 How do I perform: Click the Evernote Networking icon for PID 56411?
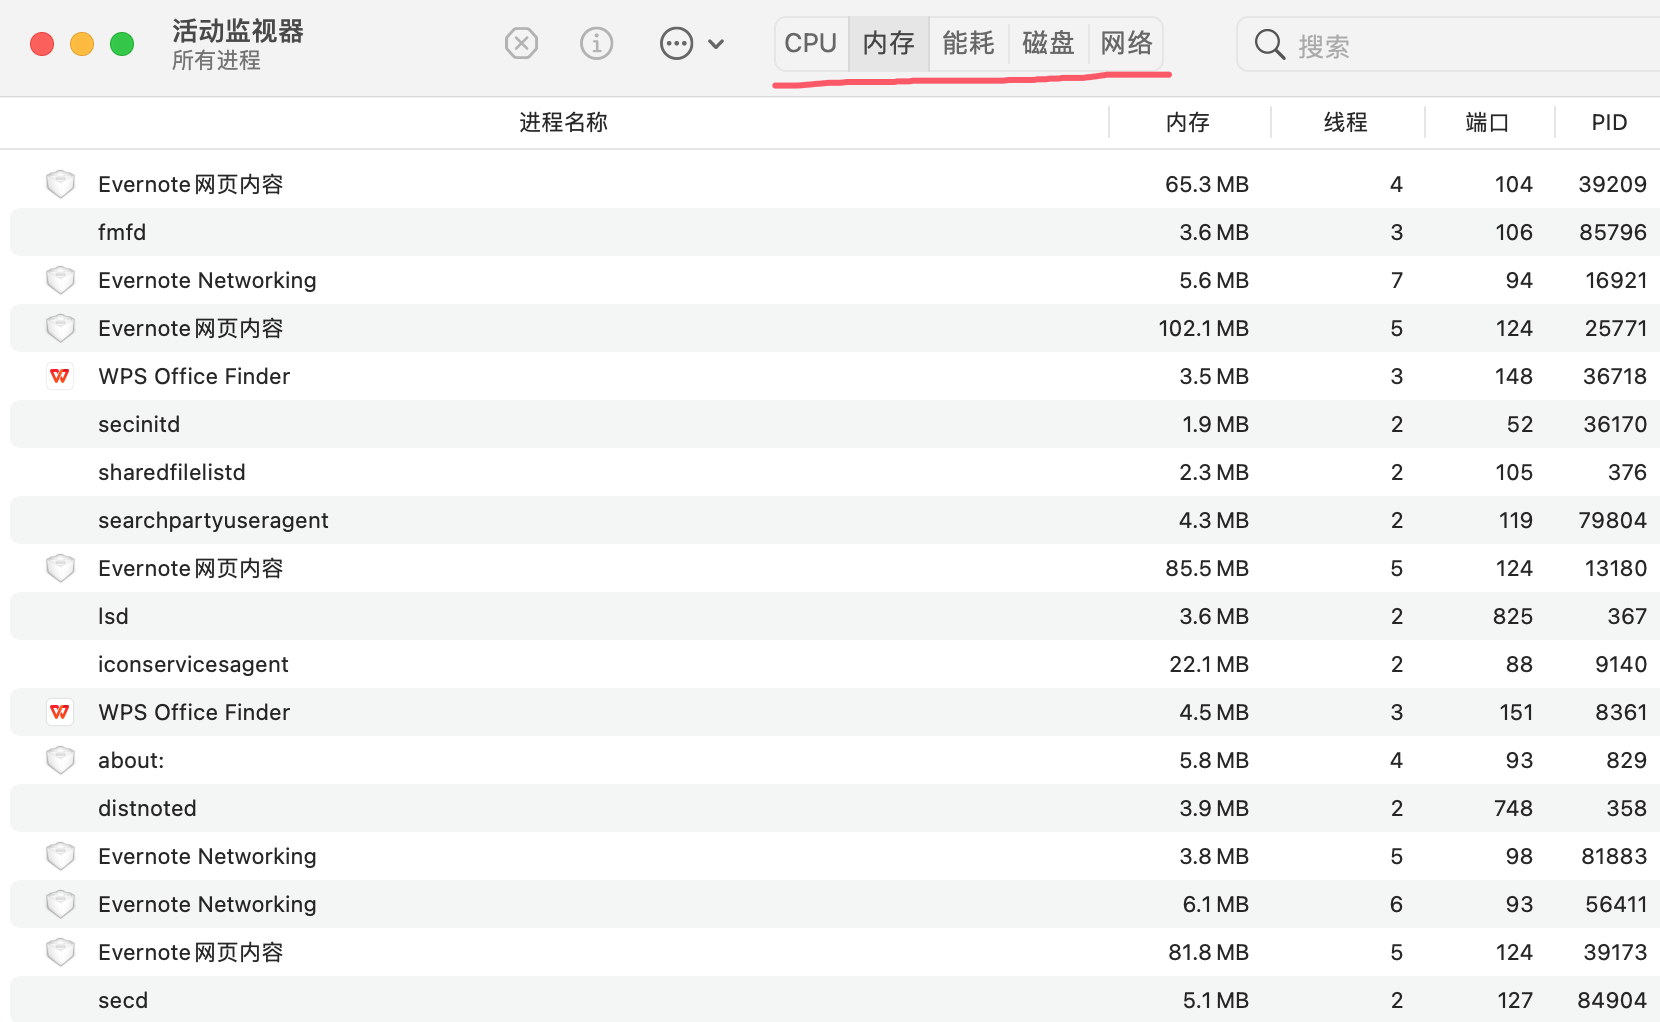pyautogui.click(x=61, y=904)
